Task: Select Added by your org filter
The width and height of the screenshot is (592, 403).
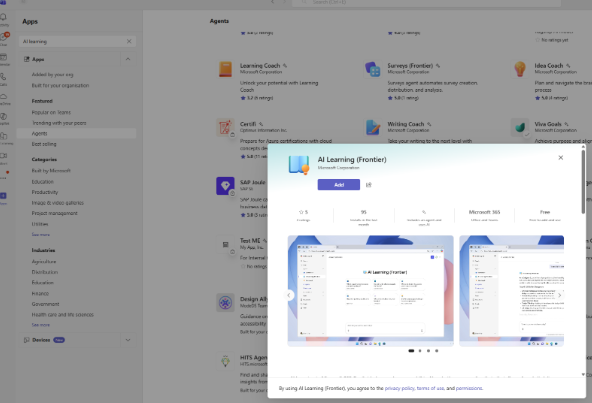Action: point(52,75)
